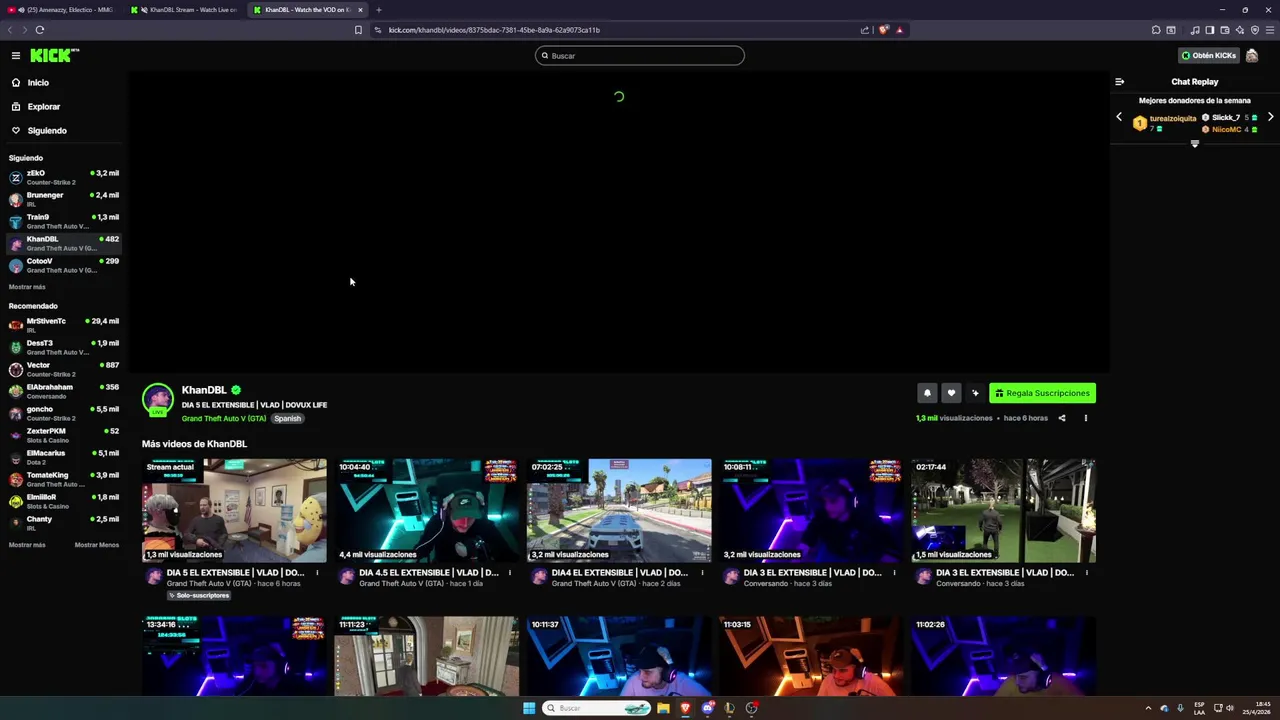1280x720 pixels.
Task: Expand Mostrar más under Siguiendo
Action: click(x=27, y=287)
